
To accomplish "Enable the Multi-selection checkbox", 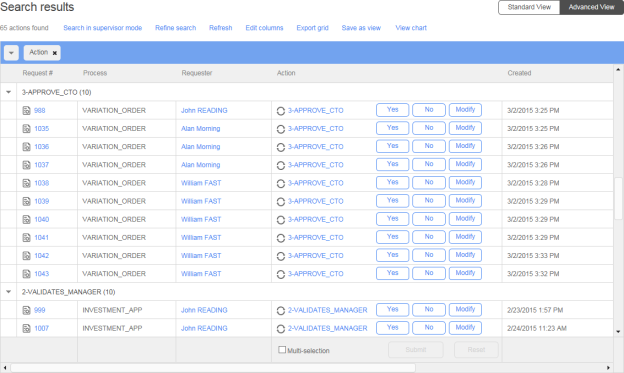I will click(x=282, y=350).
